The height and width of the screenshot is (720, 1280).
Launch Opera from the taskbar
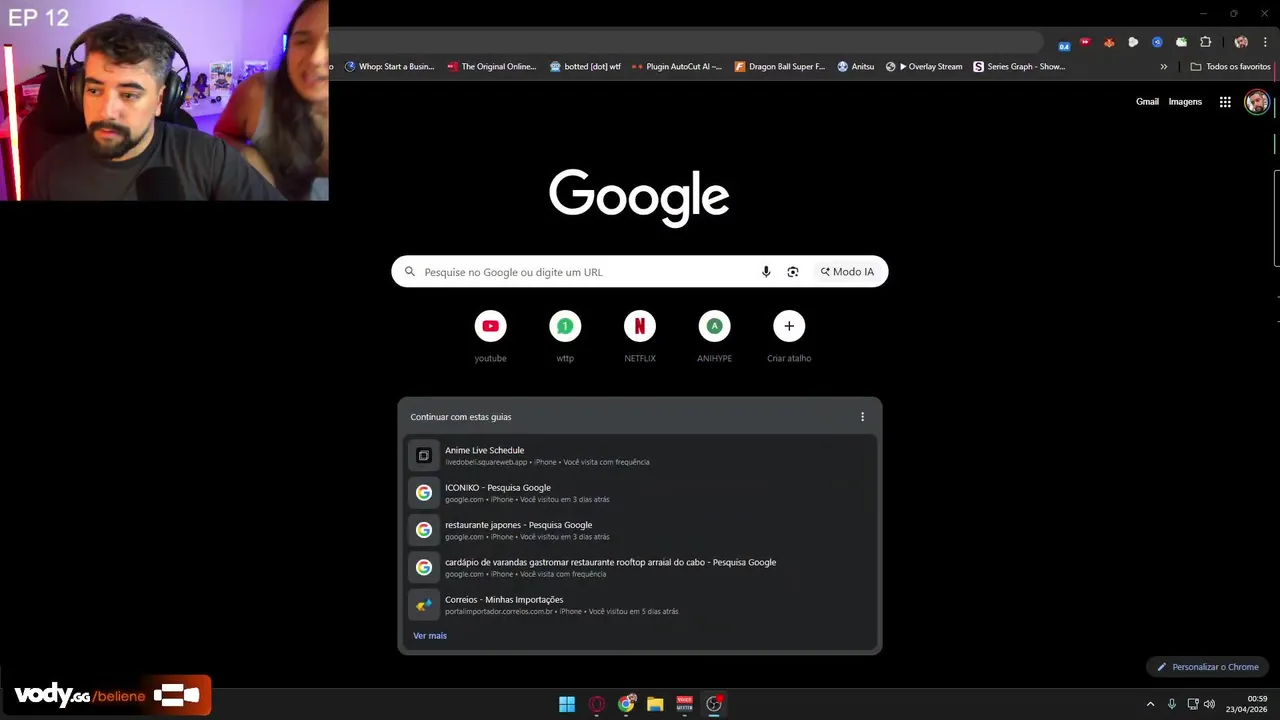click(597, 704)
